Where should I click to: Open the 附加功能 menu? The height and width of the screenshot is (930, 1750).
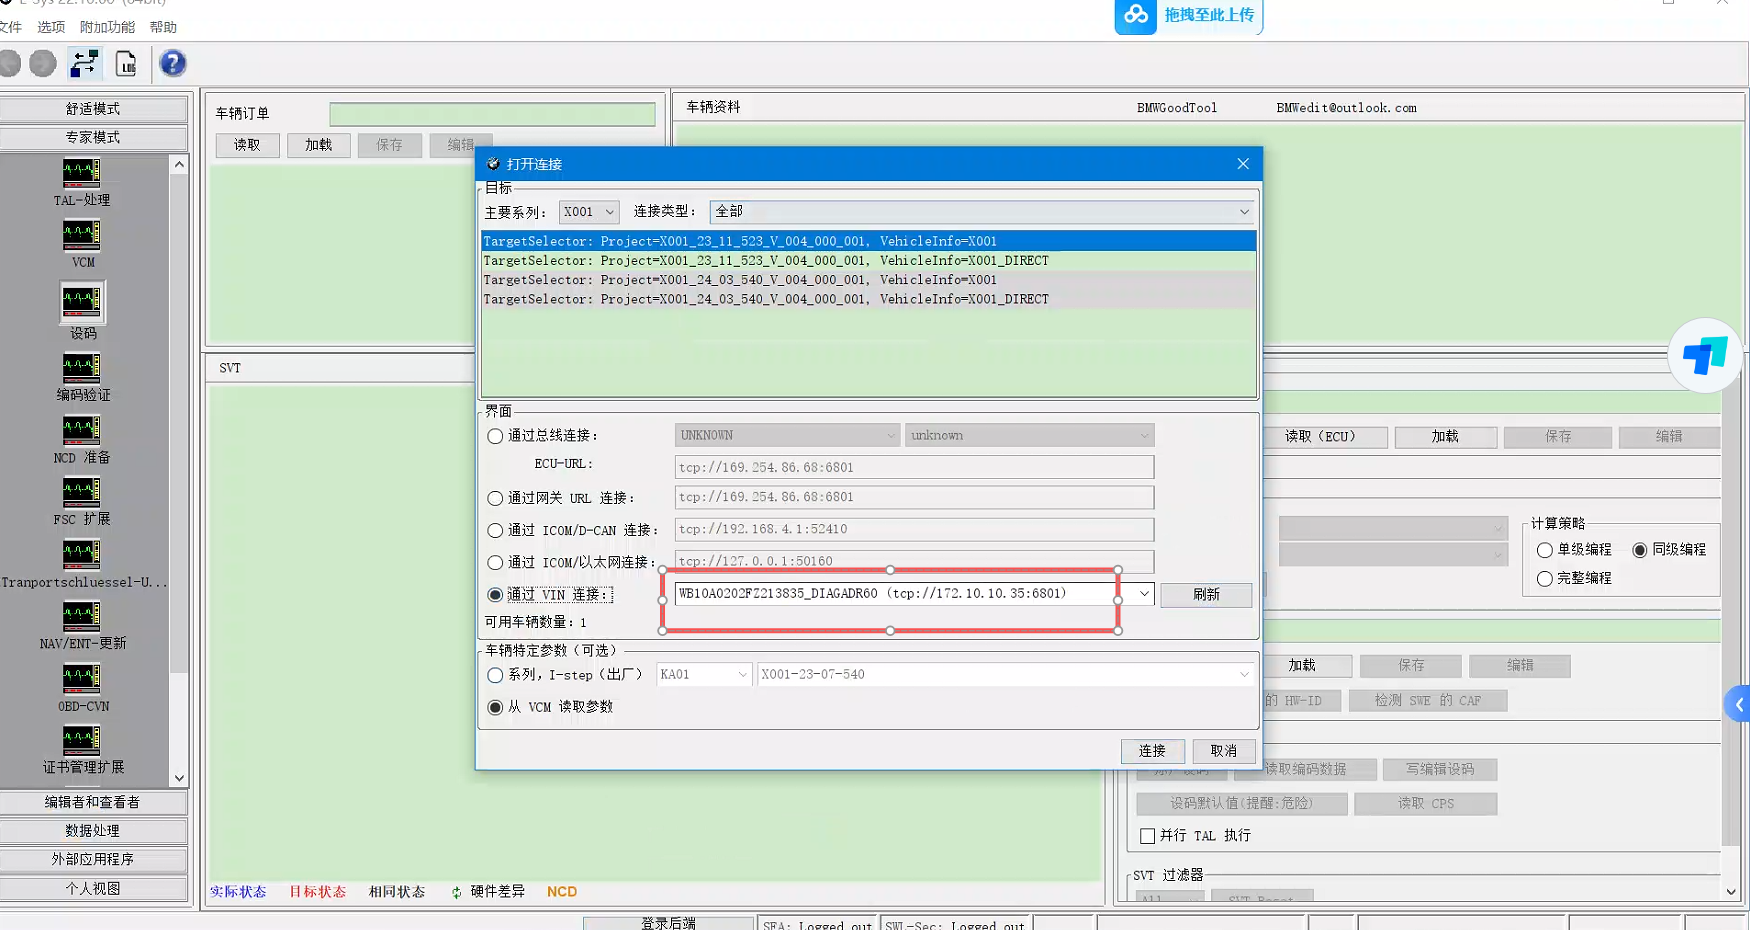tap(107, 27)
